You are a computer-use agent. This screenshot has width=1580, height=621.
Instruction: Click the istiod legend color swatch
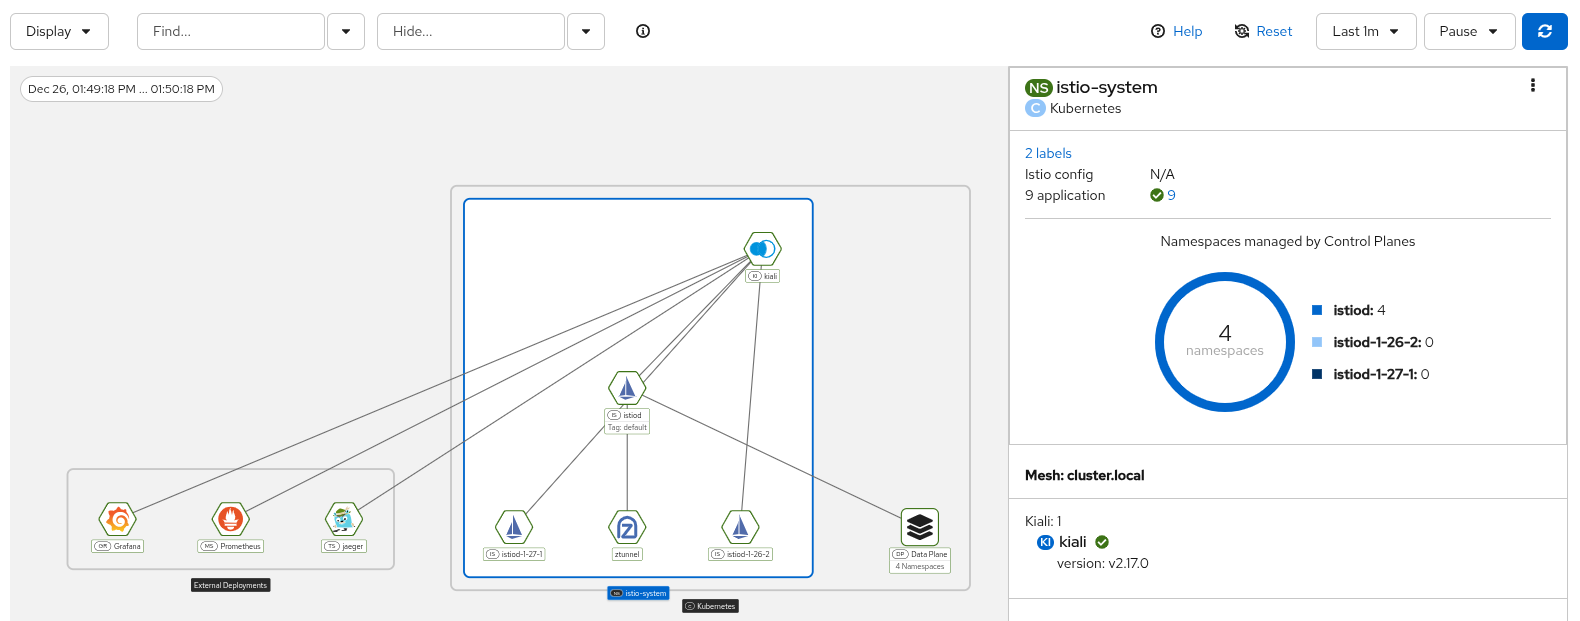click(x=1317, y=310)
